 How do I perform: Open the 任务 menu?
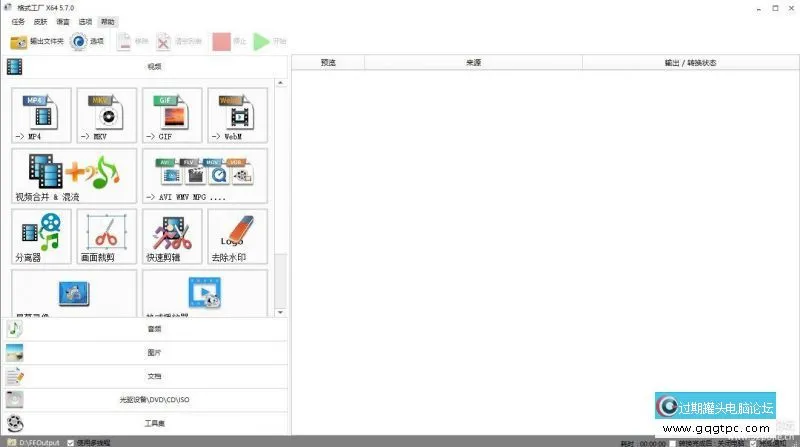click(18, 21)
